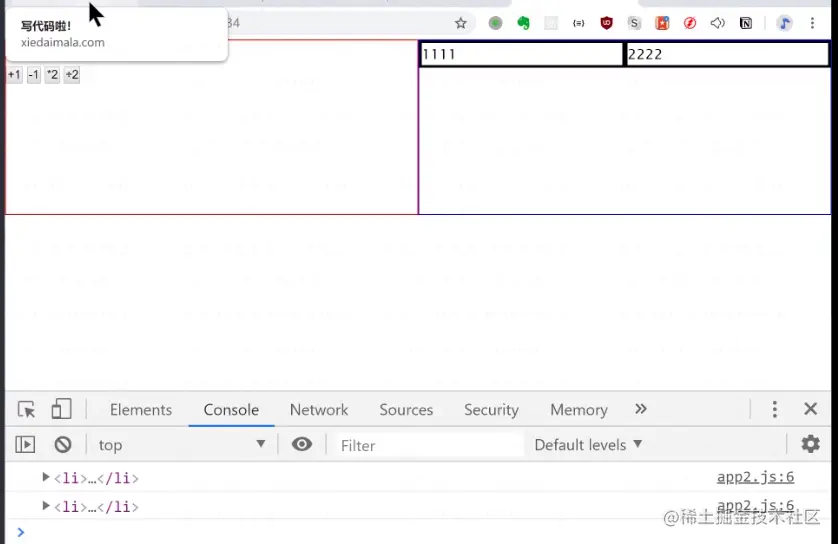Click the speaker sound extension icon

[x=718, y=23]
